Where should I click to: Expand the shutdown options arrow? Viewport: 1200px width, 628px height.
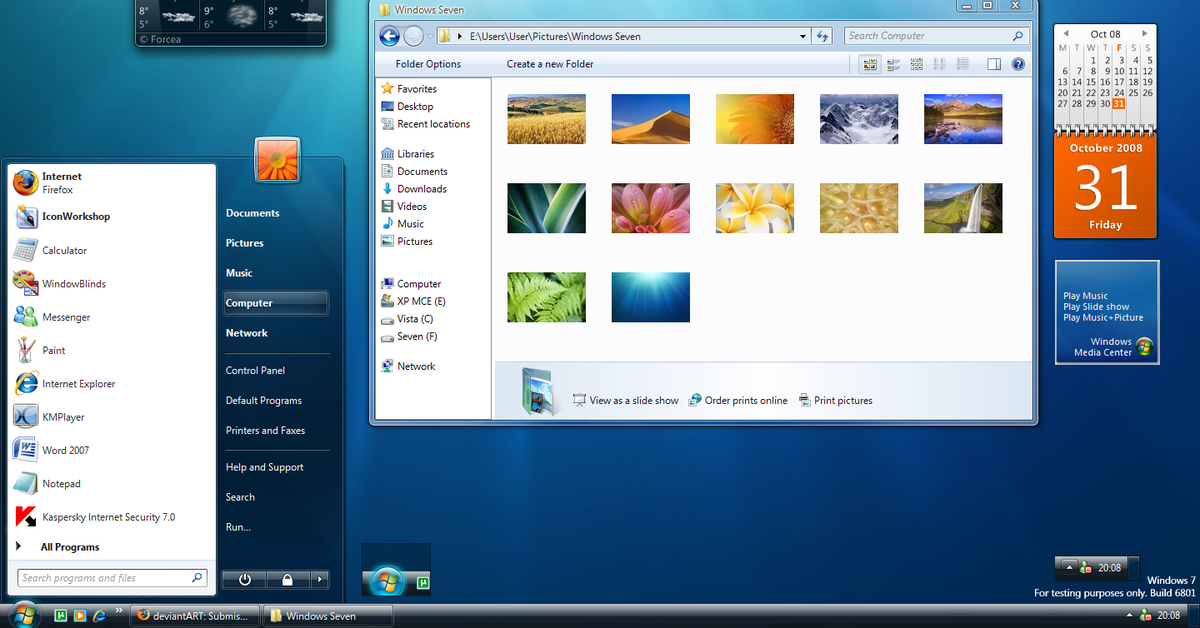point(318,579)
